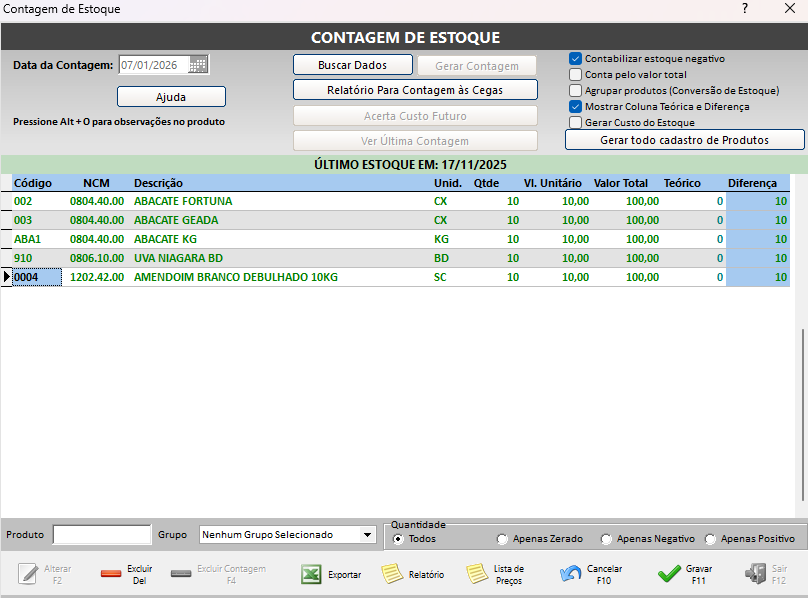Click the Diferença column header

(x=751, y=183)
